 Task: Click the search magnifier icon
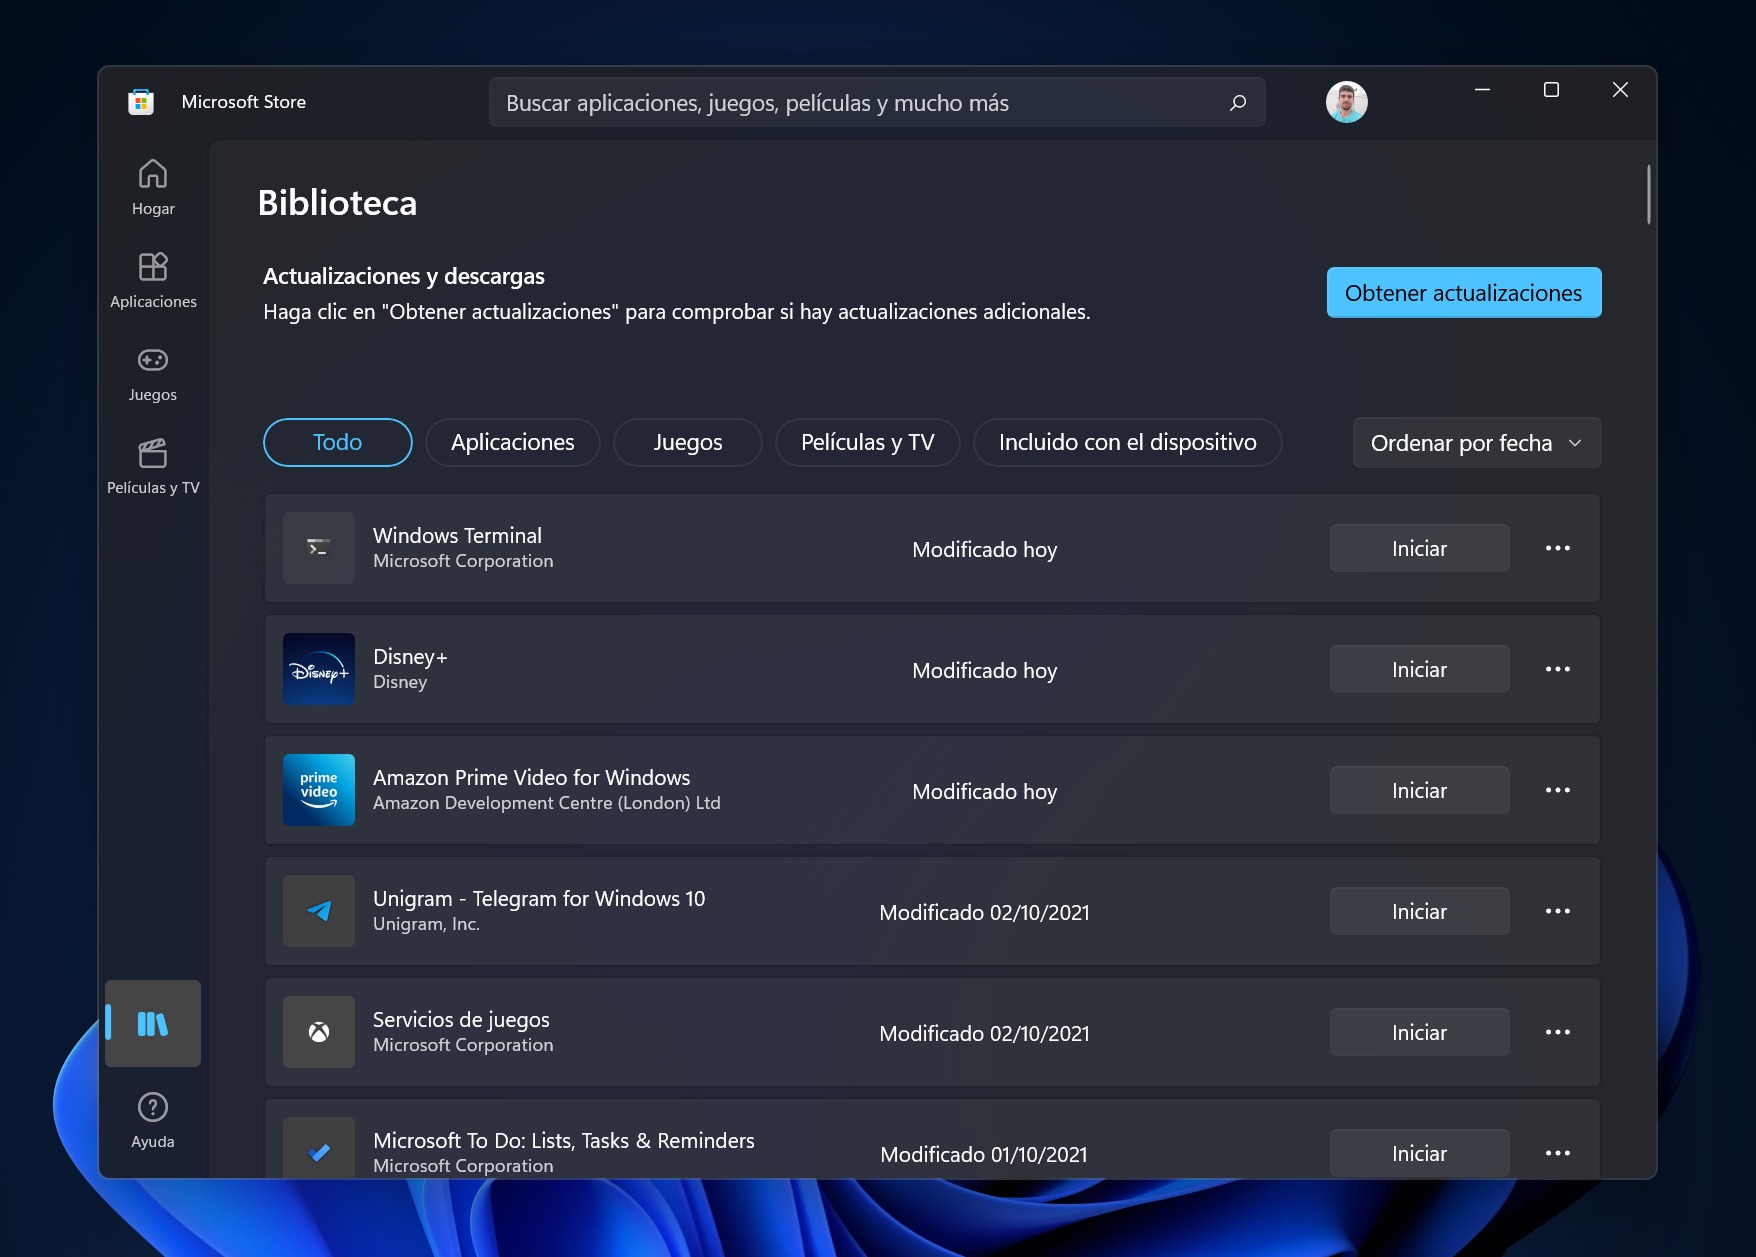point(1238,102)
